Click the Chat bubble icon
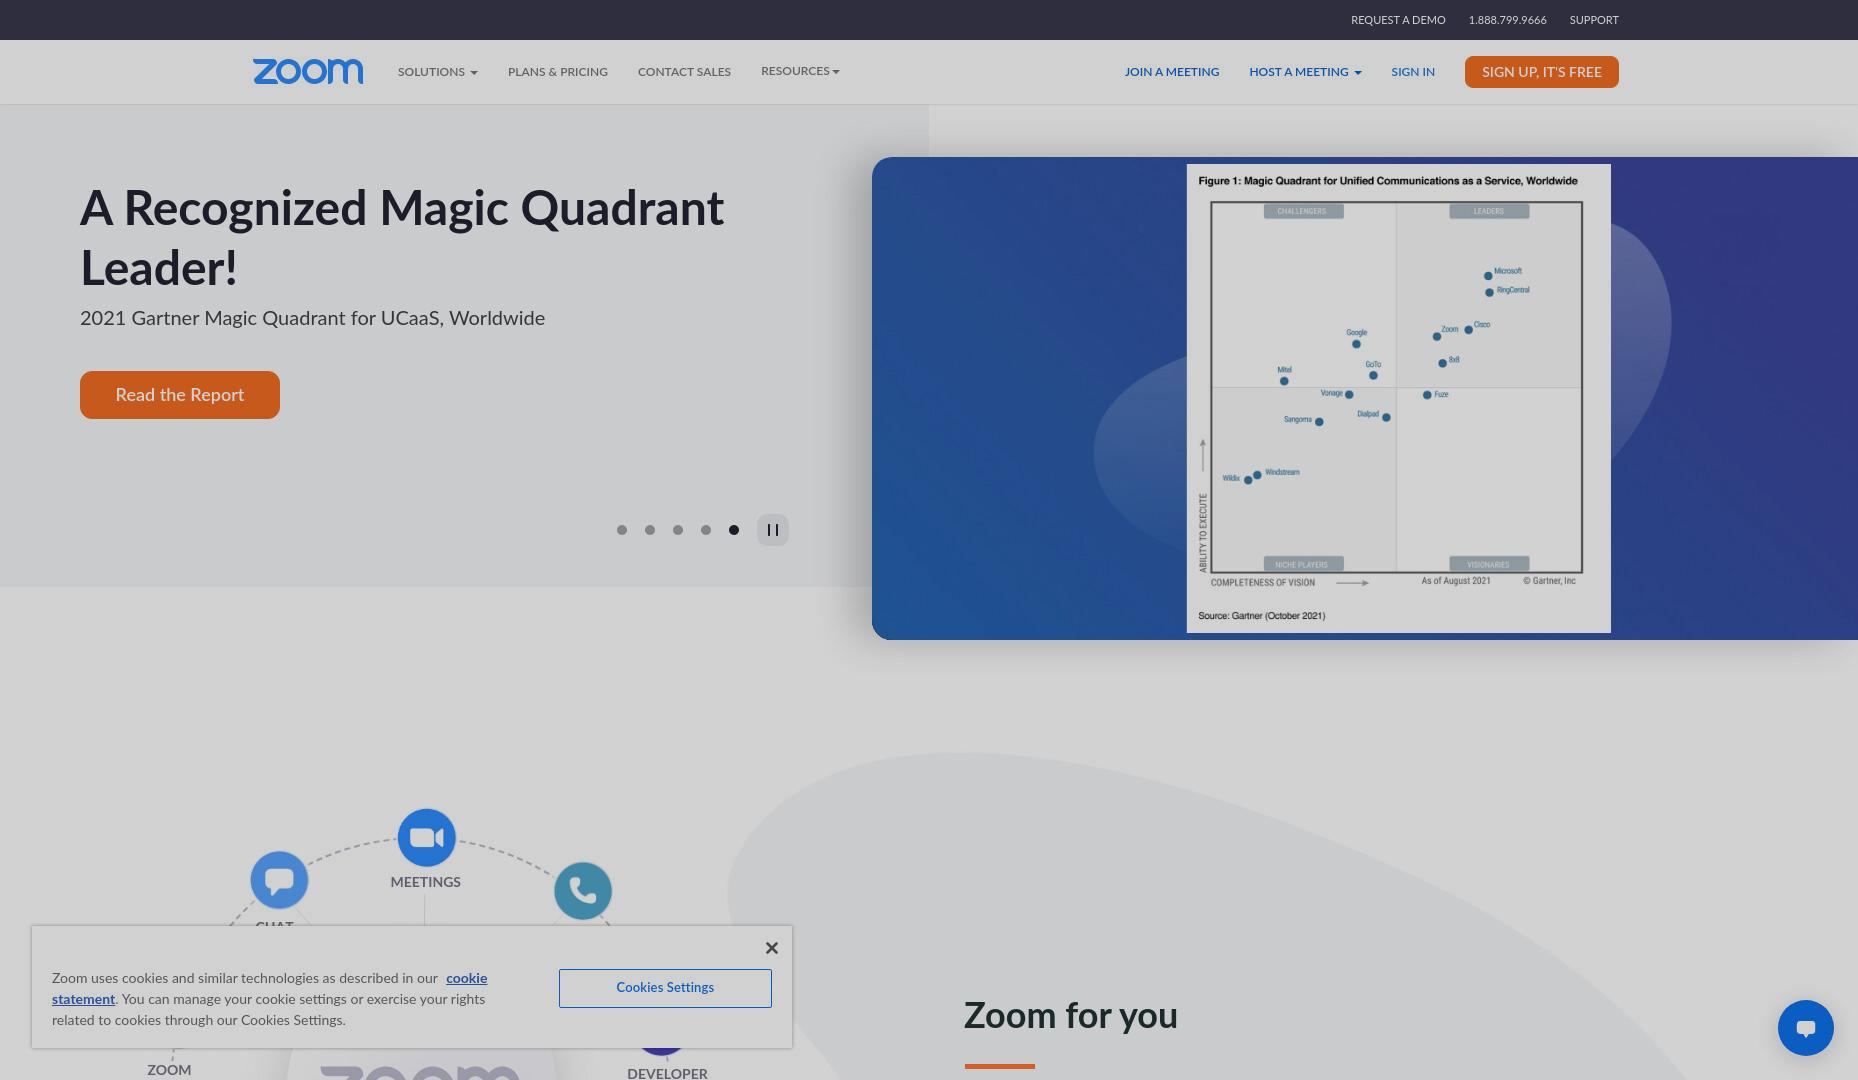 tap(279, 880)
